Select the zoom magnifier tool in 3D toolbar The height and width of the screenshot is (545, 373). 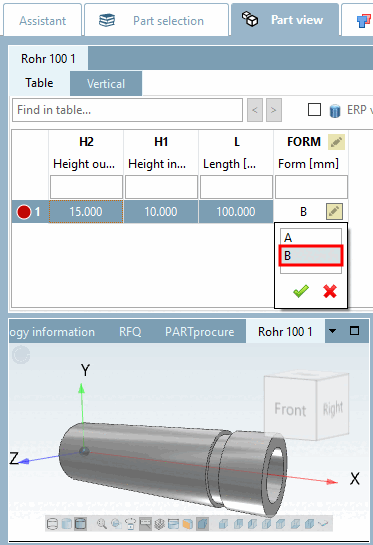[x=102, y=524]
